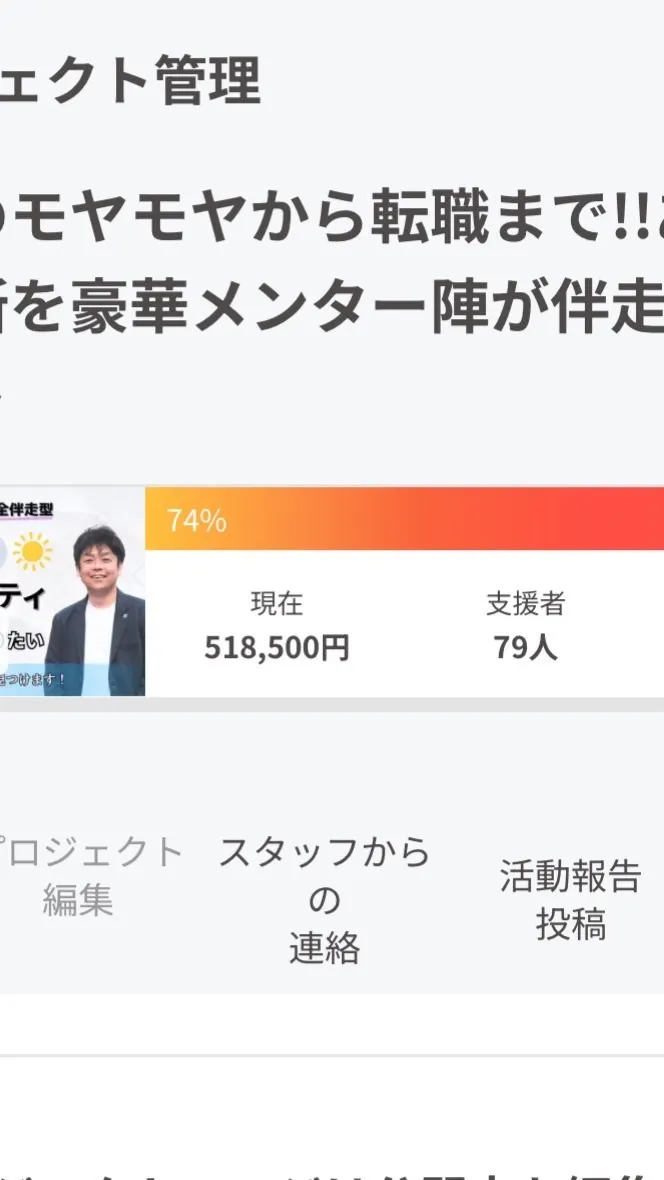Click the 支援者 label
This screenshot has width=664, height=1180.
[x=525, y=604]
